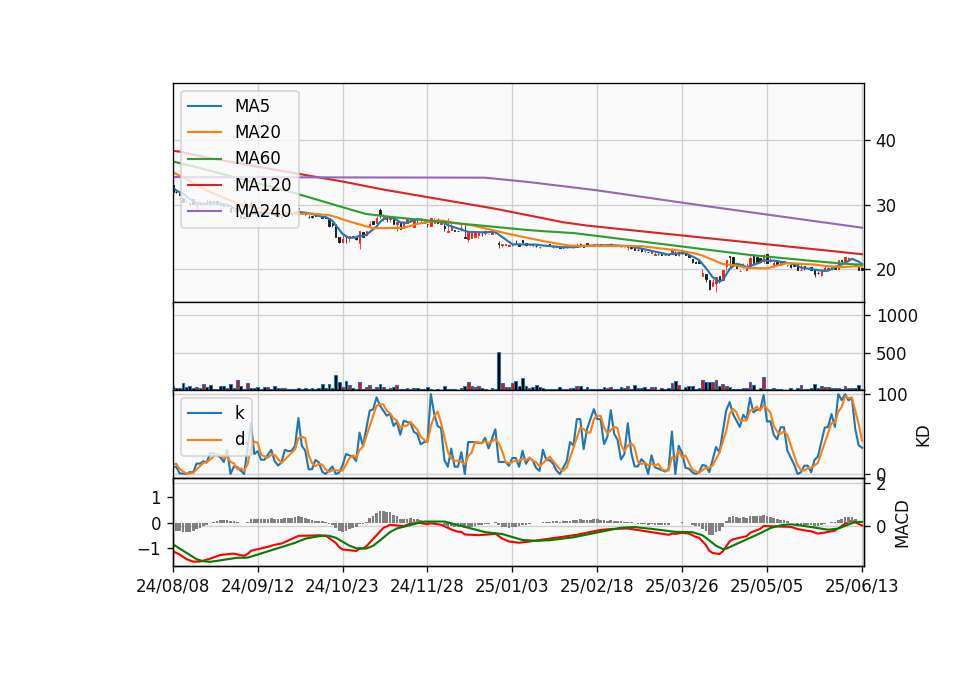Image resolution: width=960 pixels, height=690 pixels.
Task: Click the price axis tick 30
Action: pos(886,206)
